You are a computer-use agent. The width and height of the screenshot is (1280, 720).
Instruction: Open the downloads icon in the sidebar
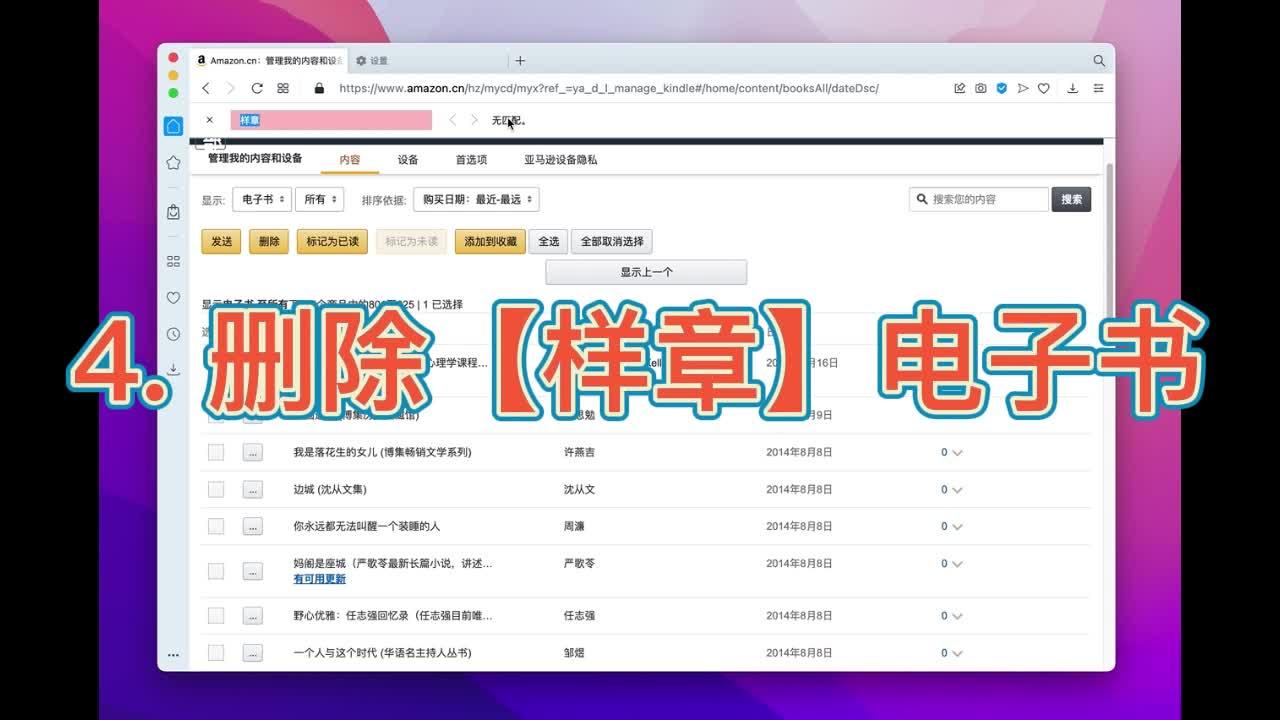173,369
